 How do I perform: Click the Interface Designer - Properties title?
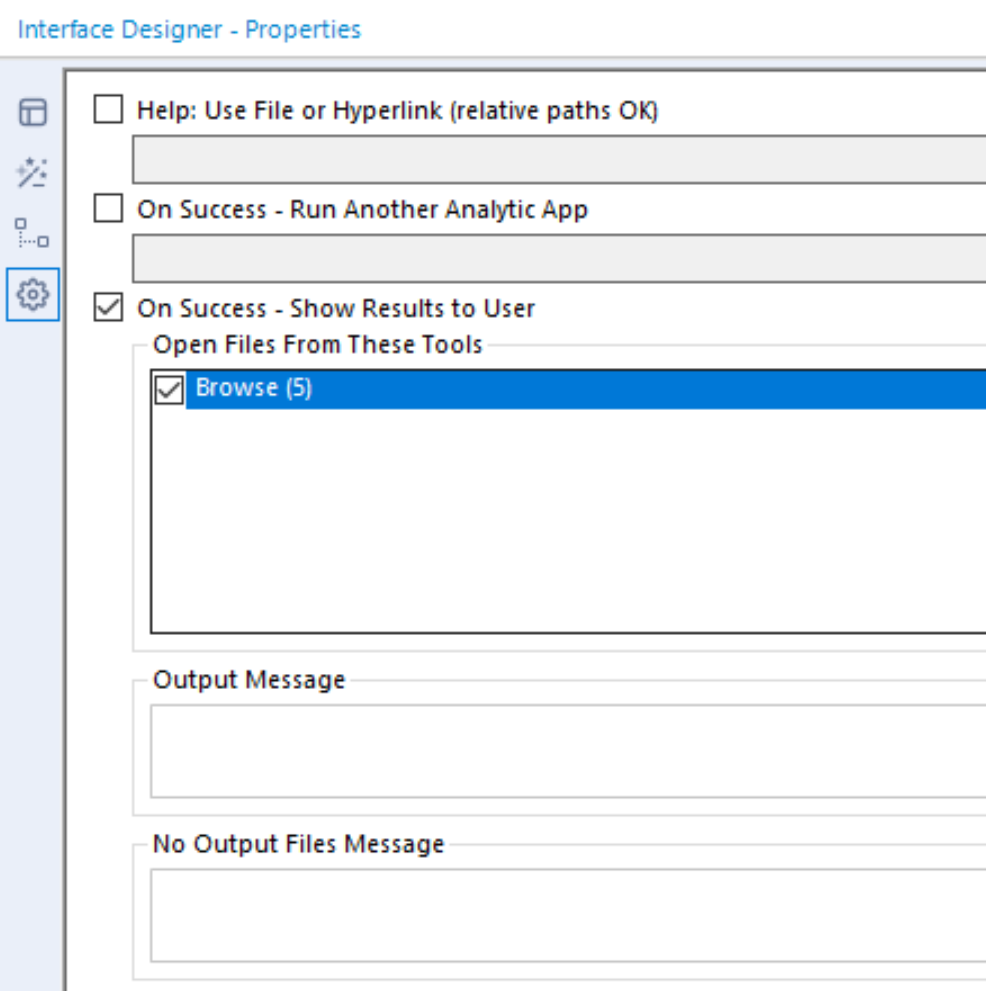[x=189, y=29]
